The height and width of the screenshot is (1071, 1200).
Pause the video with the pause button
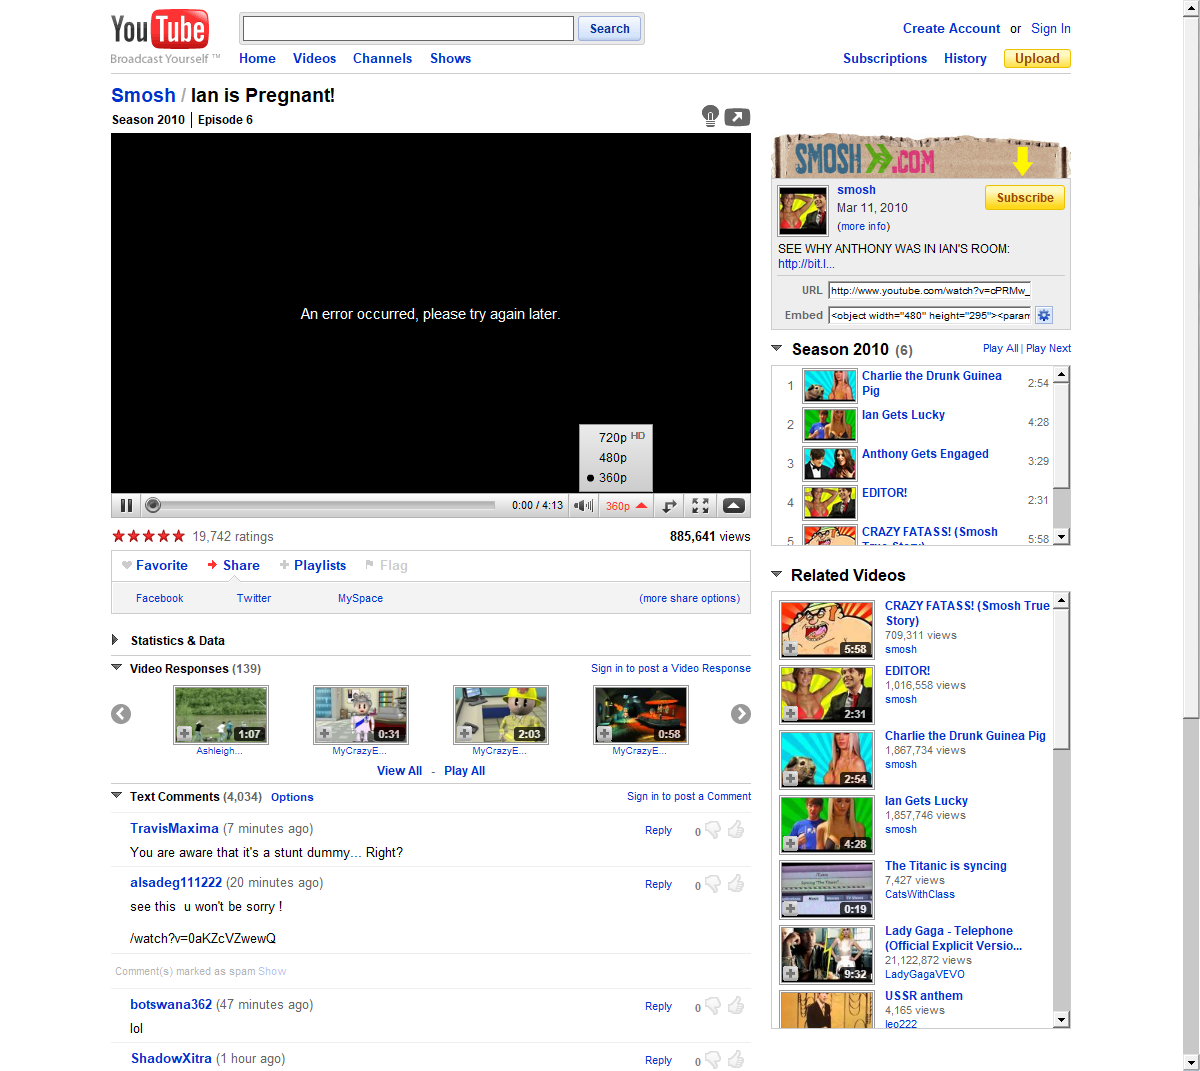click(x=126, y=506)
